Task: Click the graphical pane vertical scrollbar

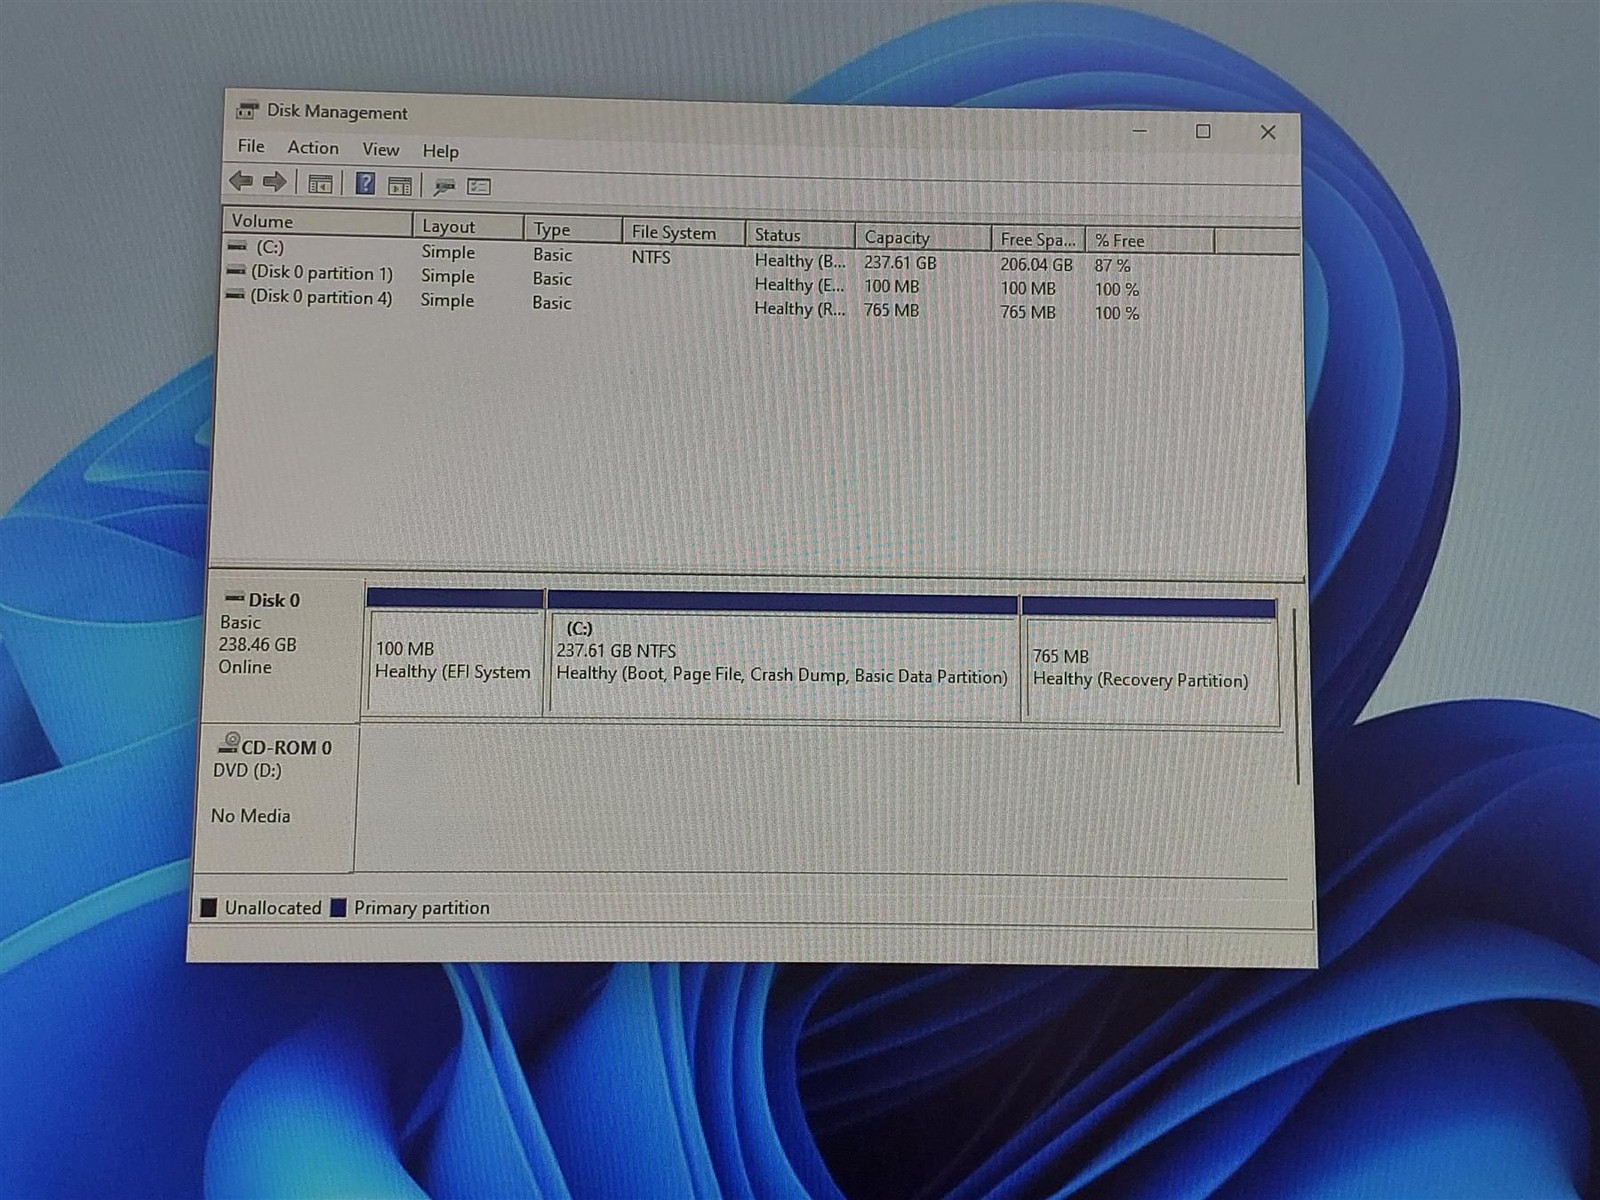Action: 1296,695
